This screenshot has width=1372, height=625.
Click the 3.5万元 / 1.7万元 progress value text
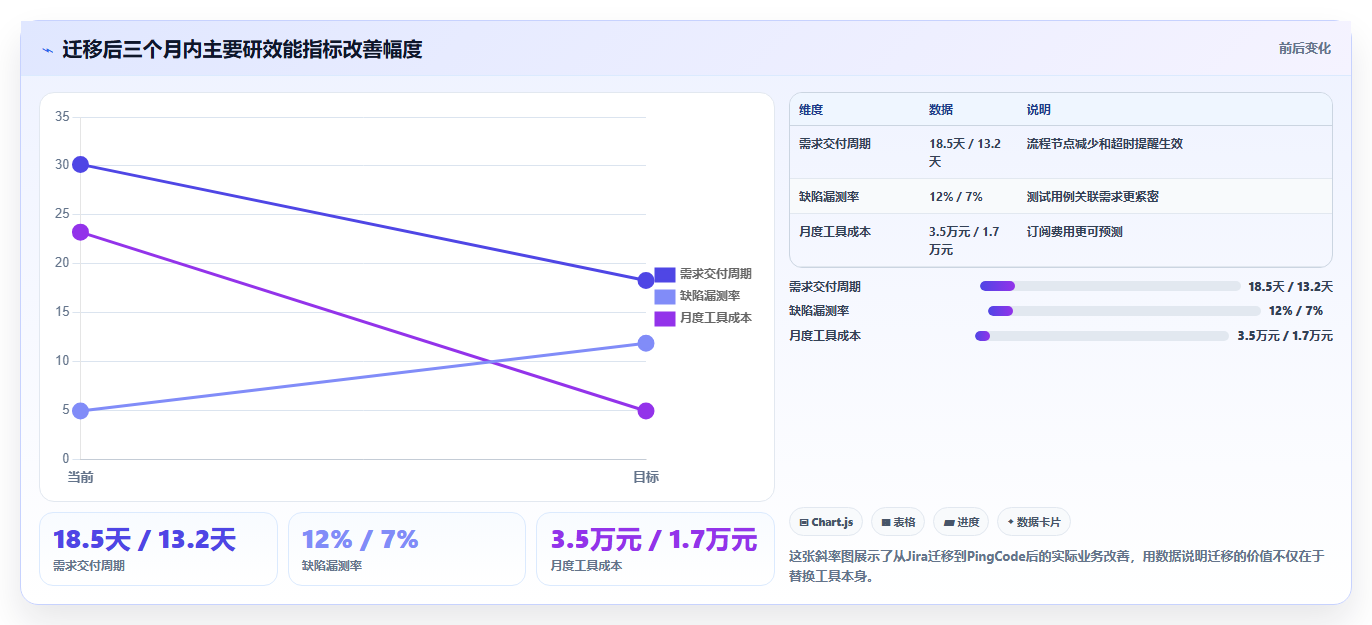pyautogui.click(x=1285, y=336)
